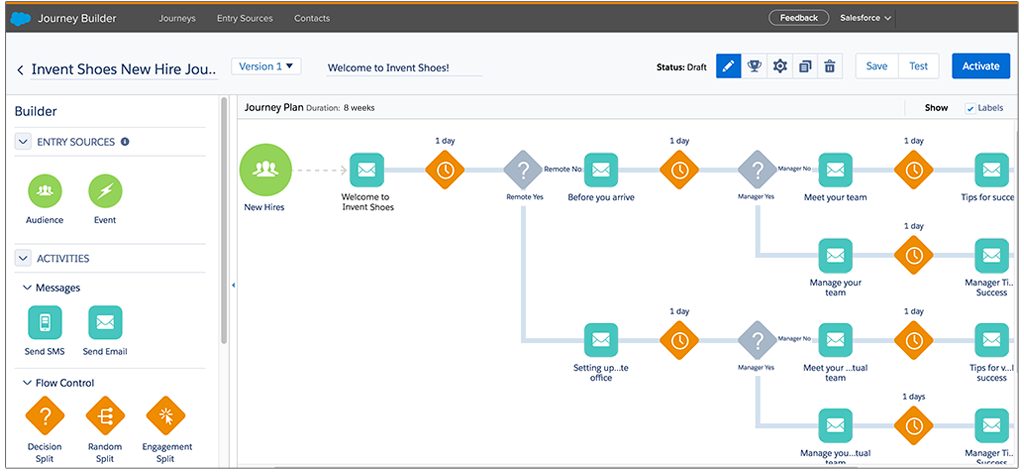The image size is (1024, 472).
Task: Open the Version 1 dropdown
Action: tap(266, 66)
